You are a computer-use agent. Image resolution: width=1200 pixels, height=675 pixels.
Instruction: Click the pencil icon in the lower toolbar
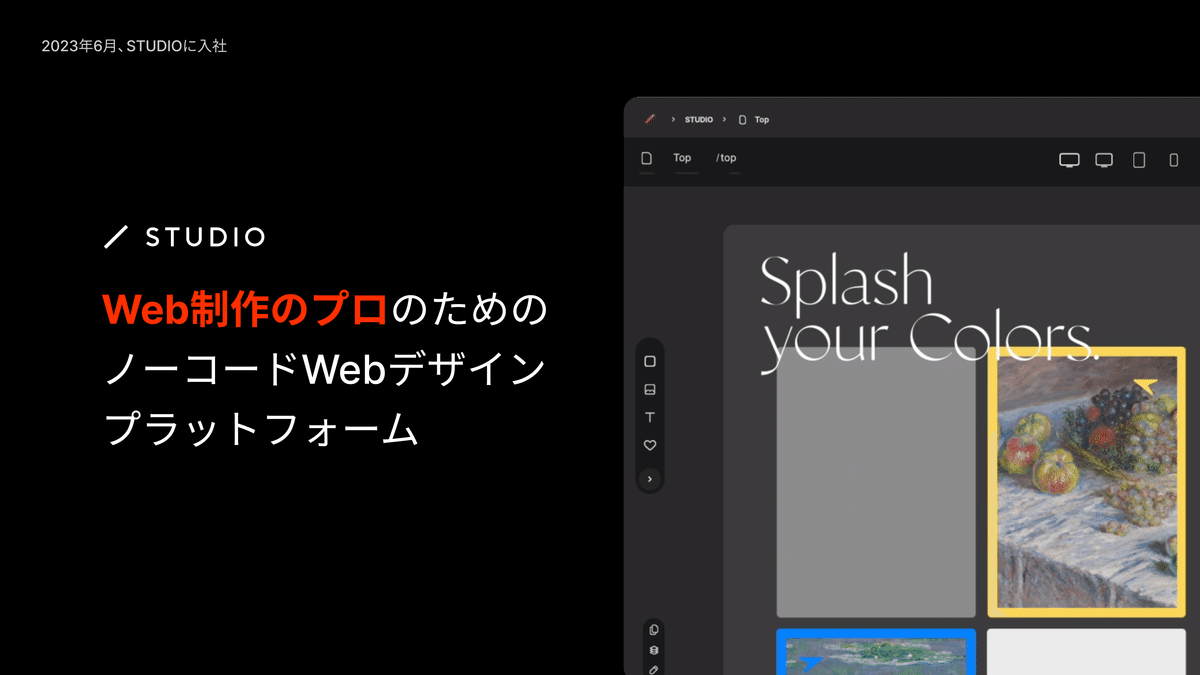654,669
